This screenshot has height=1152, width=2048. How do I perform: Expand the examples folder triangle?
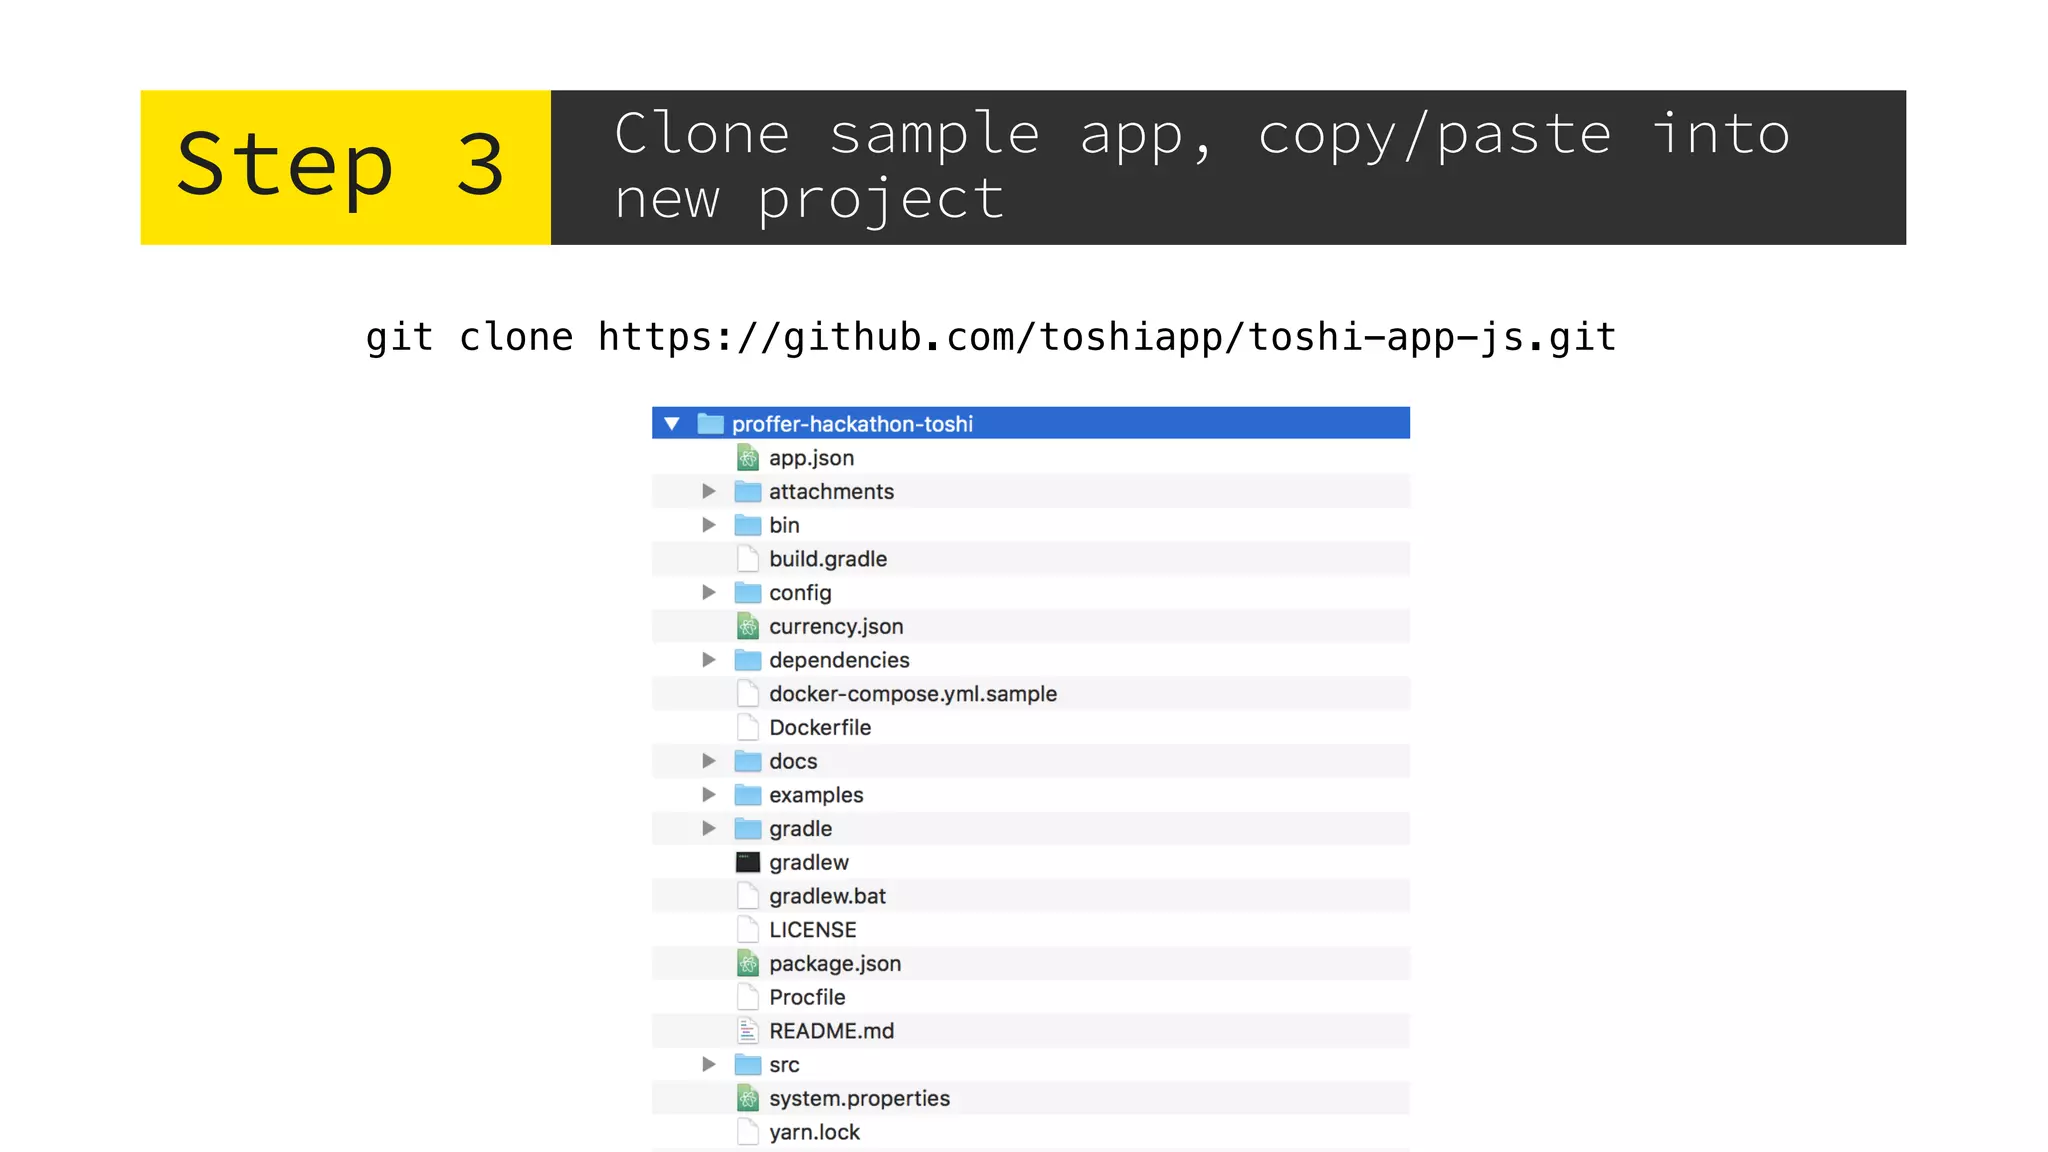(x=709, y=795)
